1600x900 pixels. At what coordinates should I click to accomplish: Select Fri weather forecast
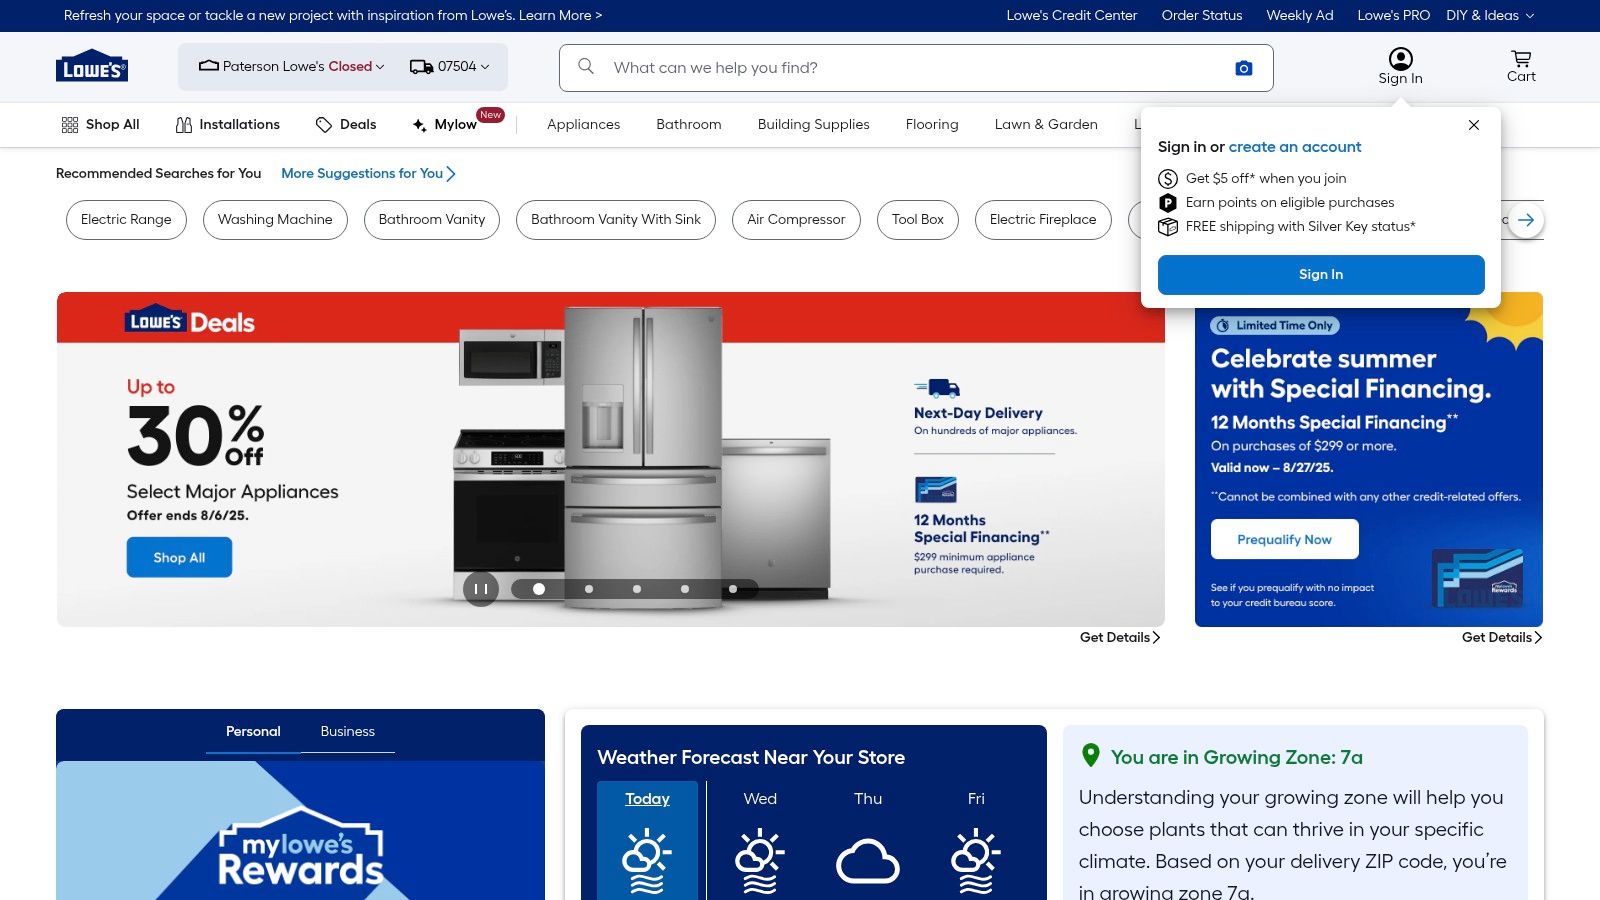point(976,840)
